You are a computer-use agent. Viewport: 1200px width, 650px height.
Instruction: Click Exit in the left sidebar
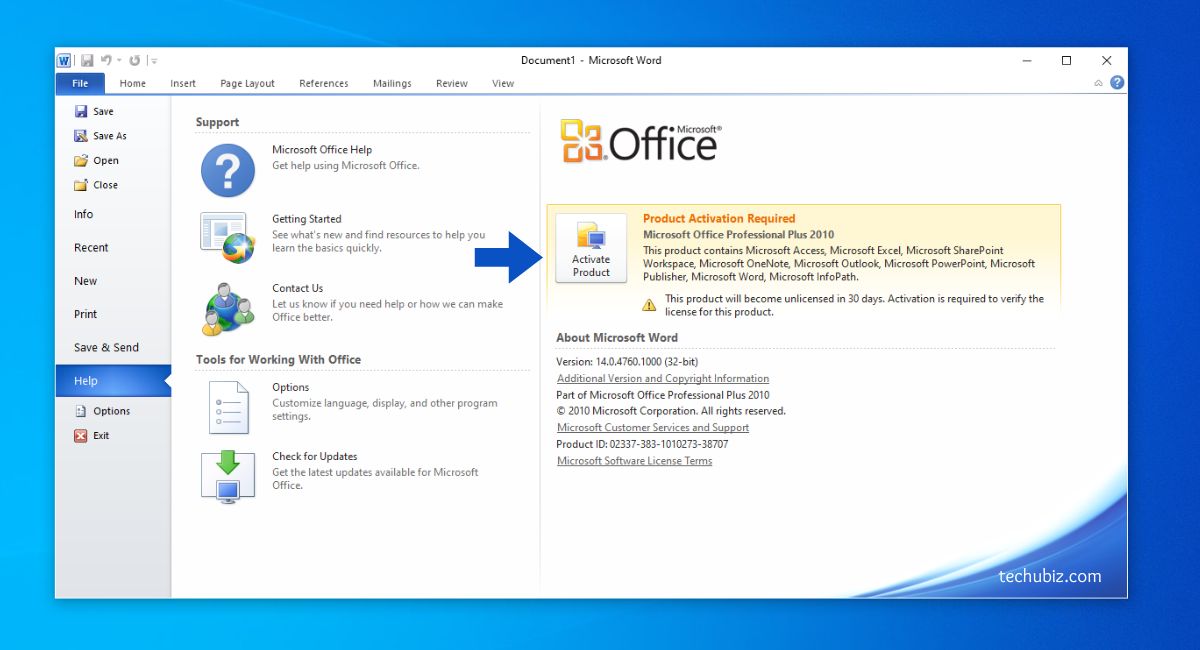[x=92, y=436]
